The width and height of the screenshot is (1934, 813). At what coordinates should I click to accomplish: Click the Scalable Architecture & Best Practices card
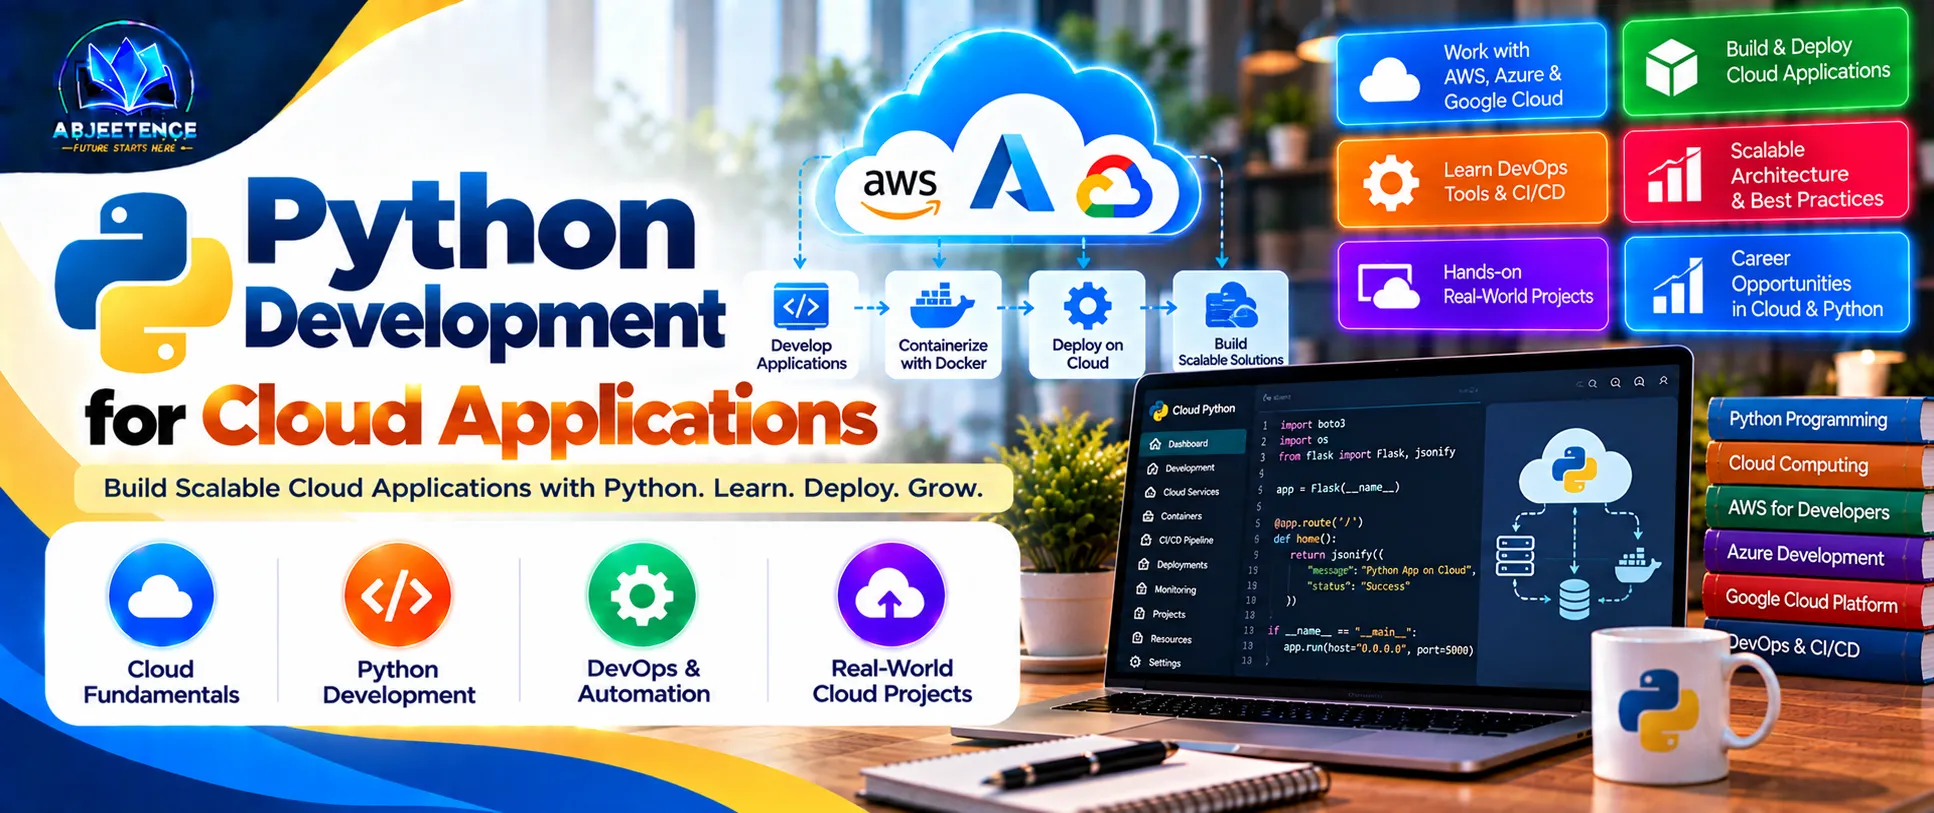(1766, 173)
